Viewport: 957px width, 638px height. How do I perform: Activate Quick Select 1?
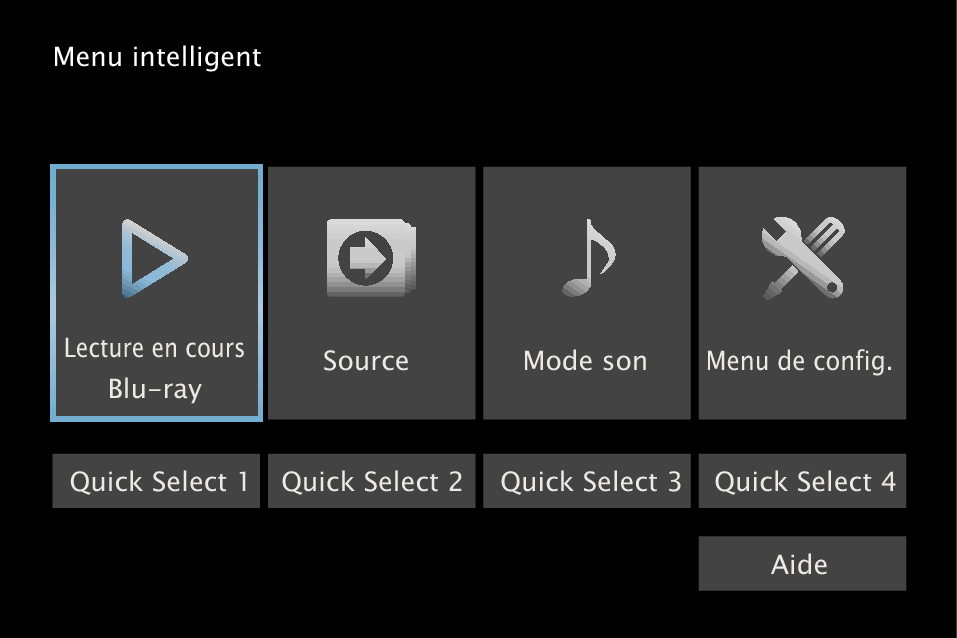click(x=156, y=481)
